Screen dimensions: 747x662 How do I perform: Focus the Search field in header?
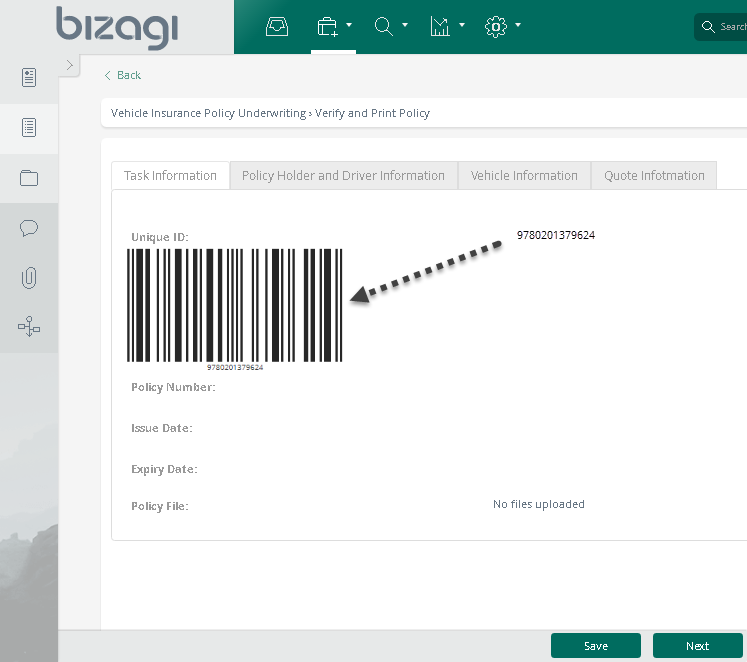(x=721, y=27)
